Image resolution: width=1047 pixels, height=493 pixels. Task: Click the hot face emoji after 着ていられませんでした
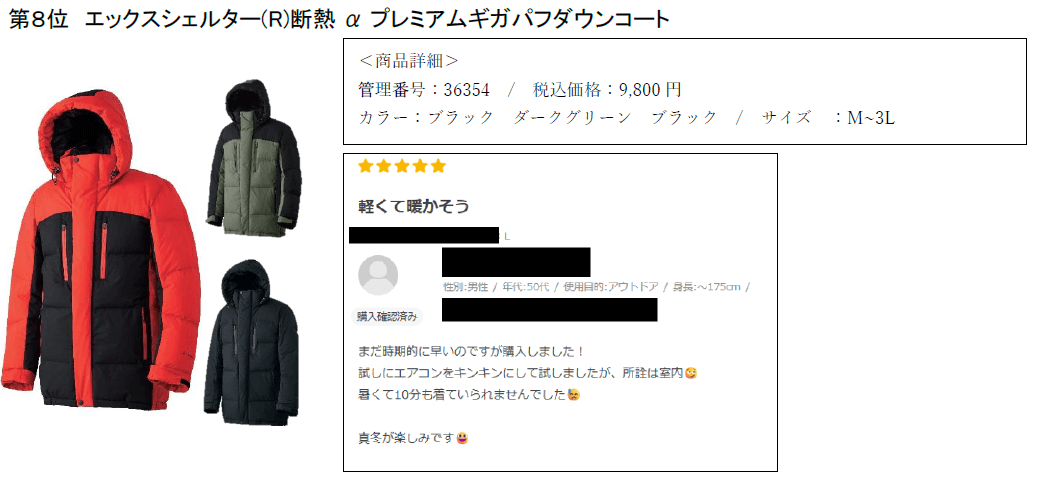(574, 395)
